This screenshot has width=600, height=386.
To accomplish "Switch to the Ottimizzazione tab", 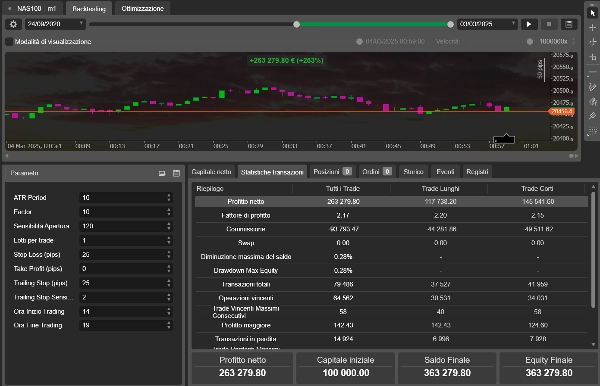I will click(142, 8).
